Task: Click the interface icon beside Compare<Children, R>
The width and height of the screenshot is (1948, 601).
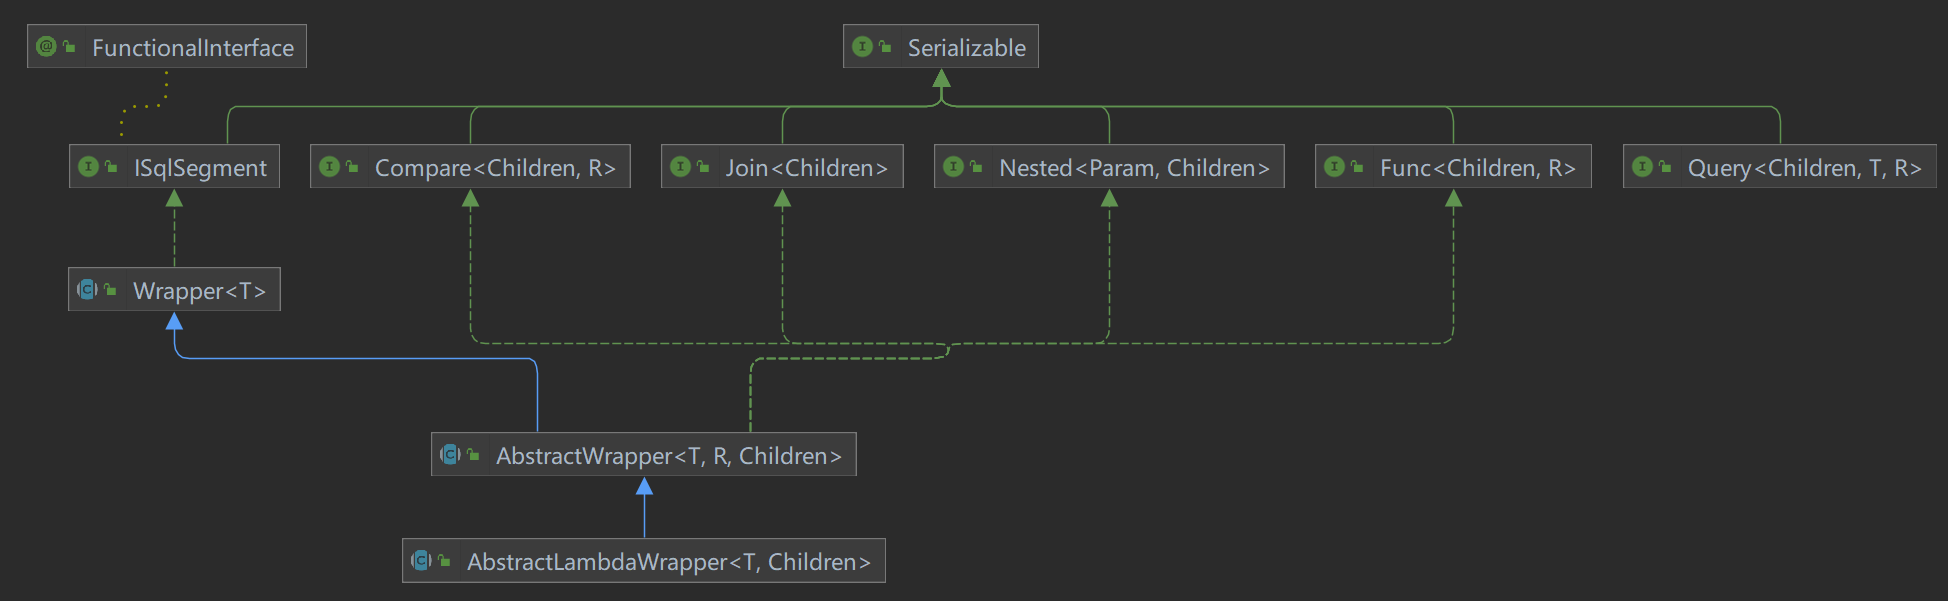Action: click(x=329, y=167)
